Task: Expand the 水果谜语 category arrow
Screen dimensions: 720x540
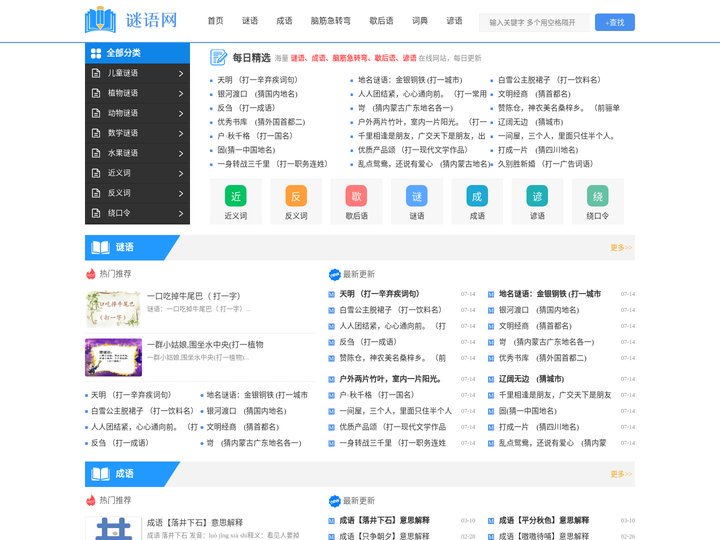Action: coord(181,153)
